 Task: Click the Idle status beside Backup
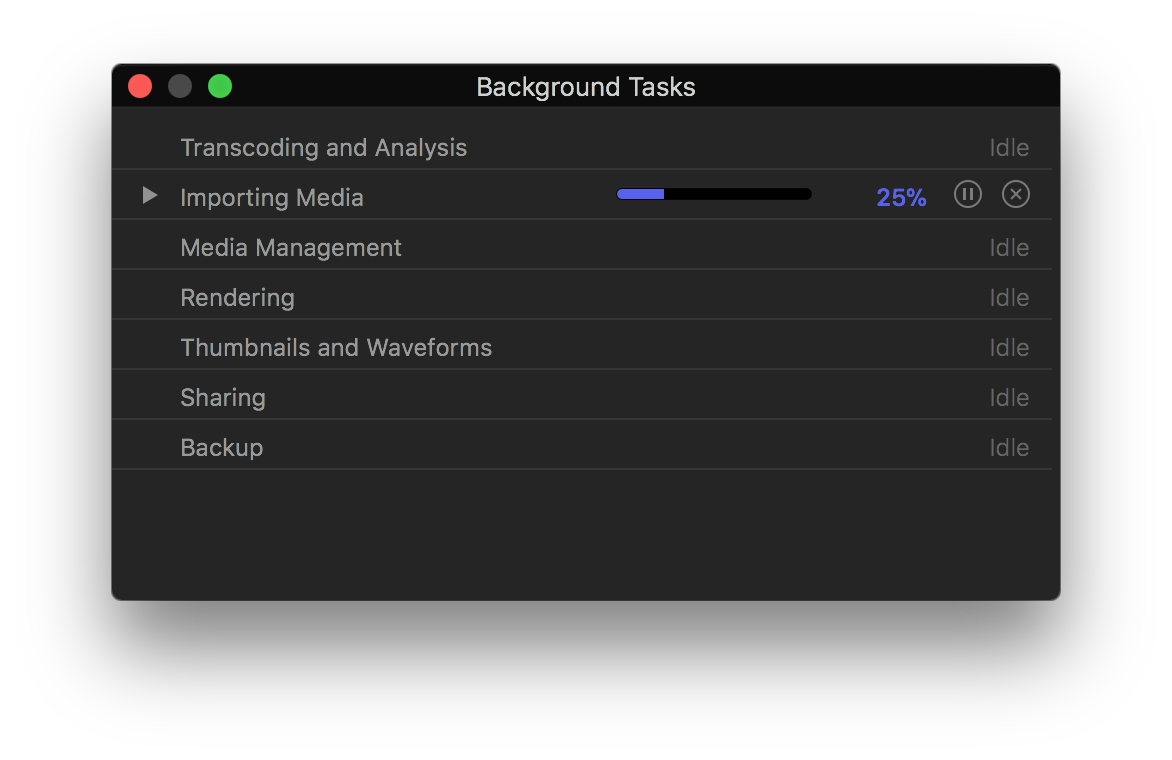click(x=1009, y=448)
